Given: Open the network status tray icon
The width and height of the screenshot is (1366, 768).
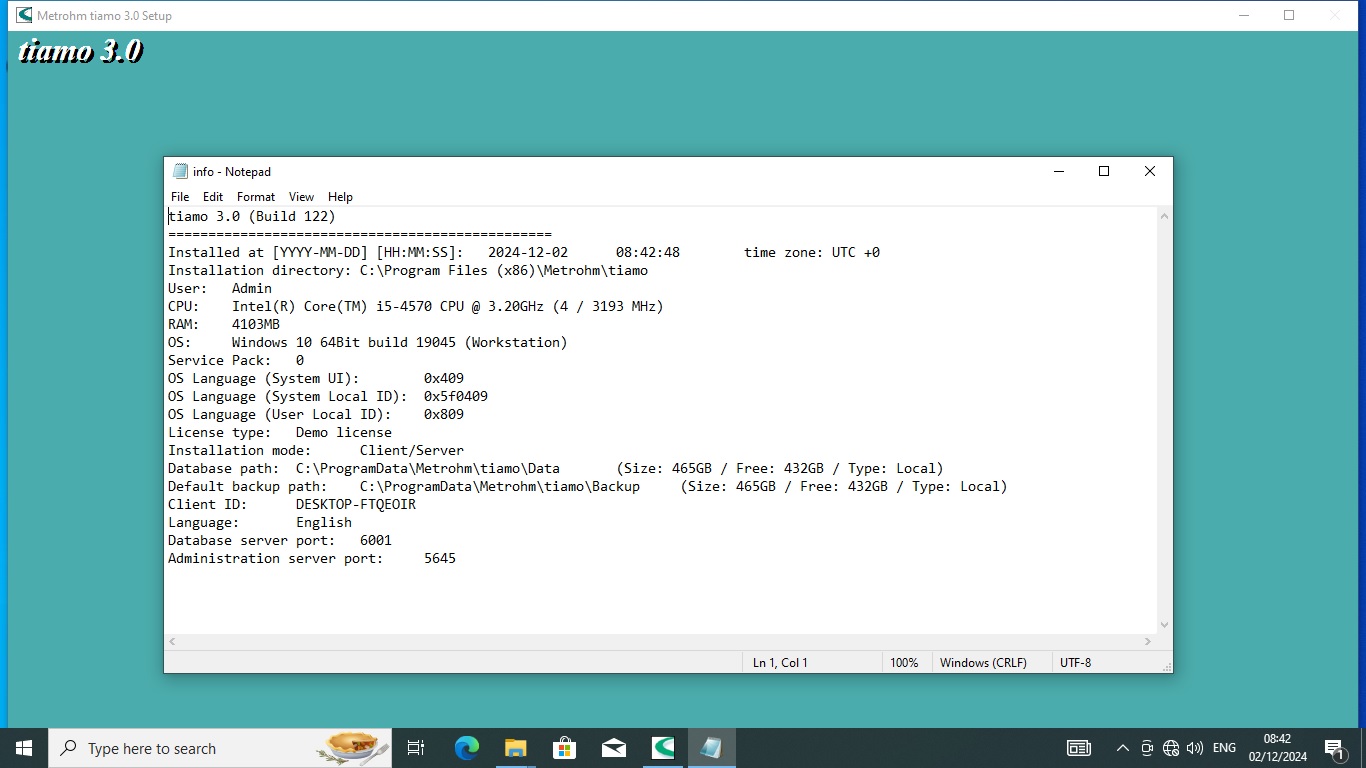Looking at the screenshot, I should pos(1171,748).
